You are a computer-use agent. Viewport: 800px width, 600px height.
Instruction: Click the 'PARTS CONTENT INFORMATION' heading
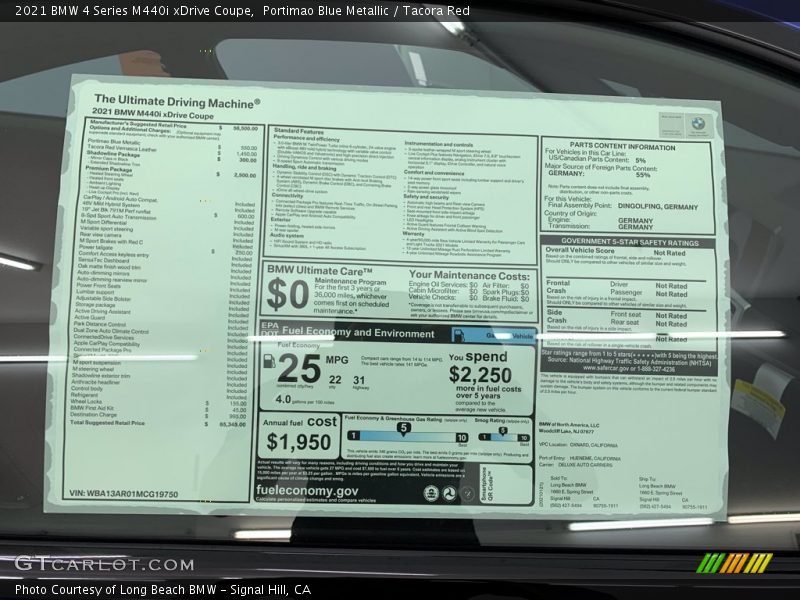point(622,146)
